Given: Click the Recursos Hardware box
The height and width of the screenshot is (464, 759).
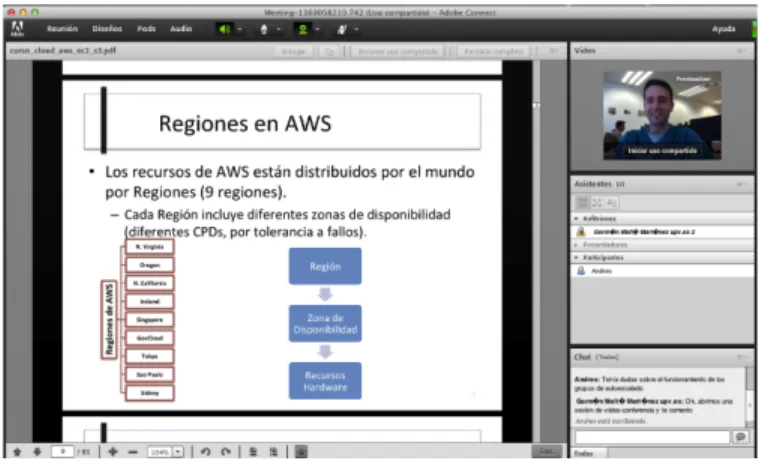Looking at the screenshot, I should pos(325,381).
